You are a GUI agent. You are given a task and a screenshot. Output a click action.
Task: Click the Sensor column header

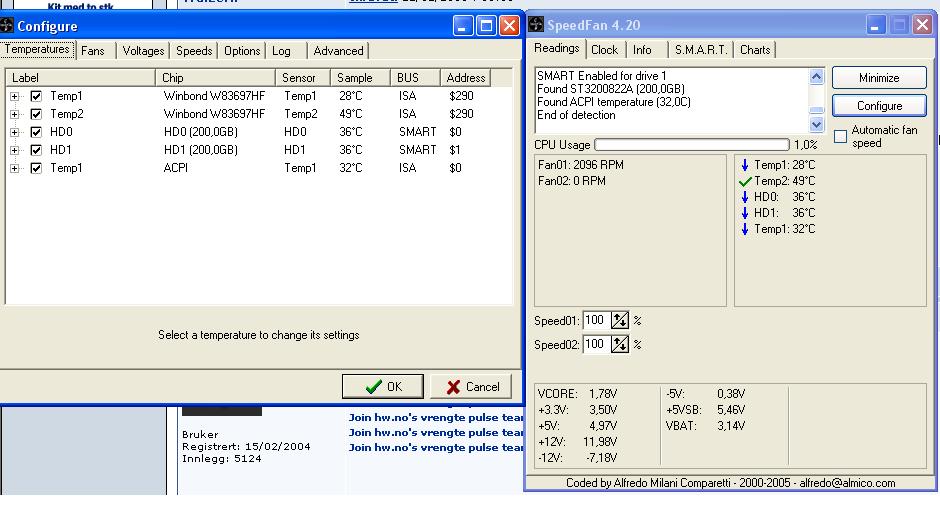click(303, 78)
